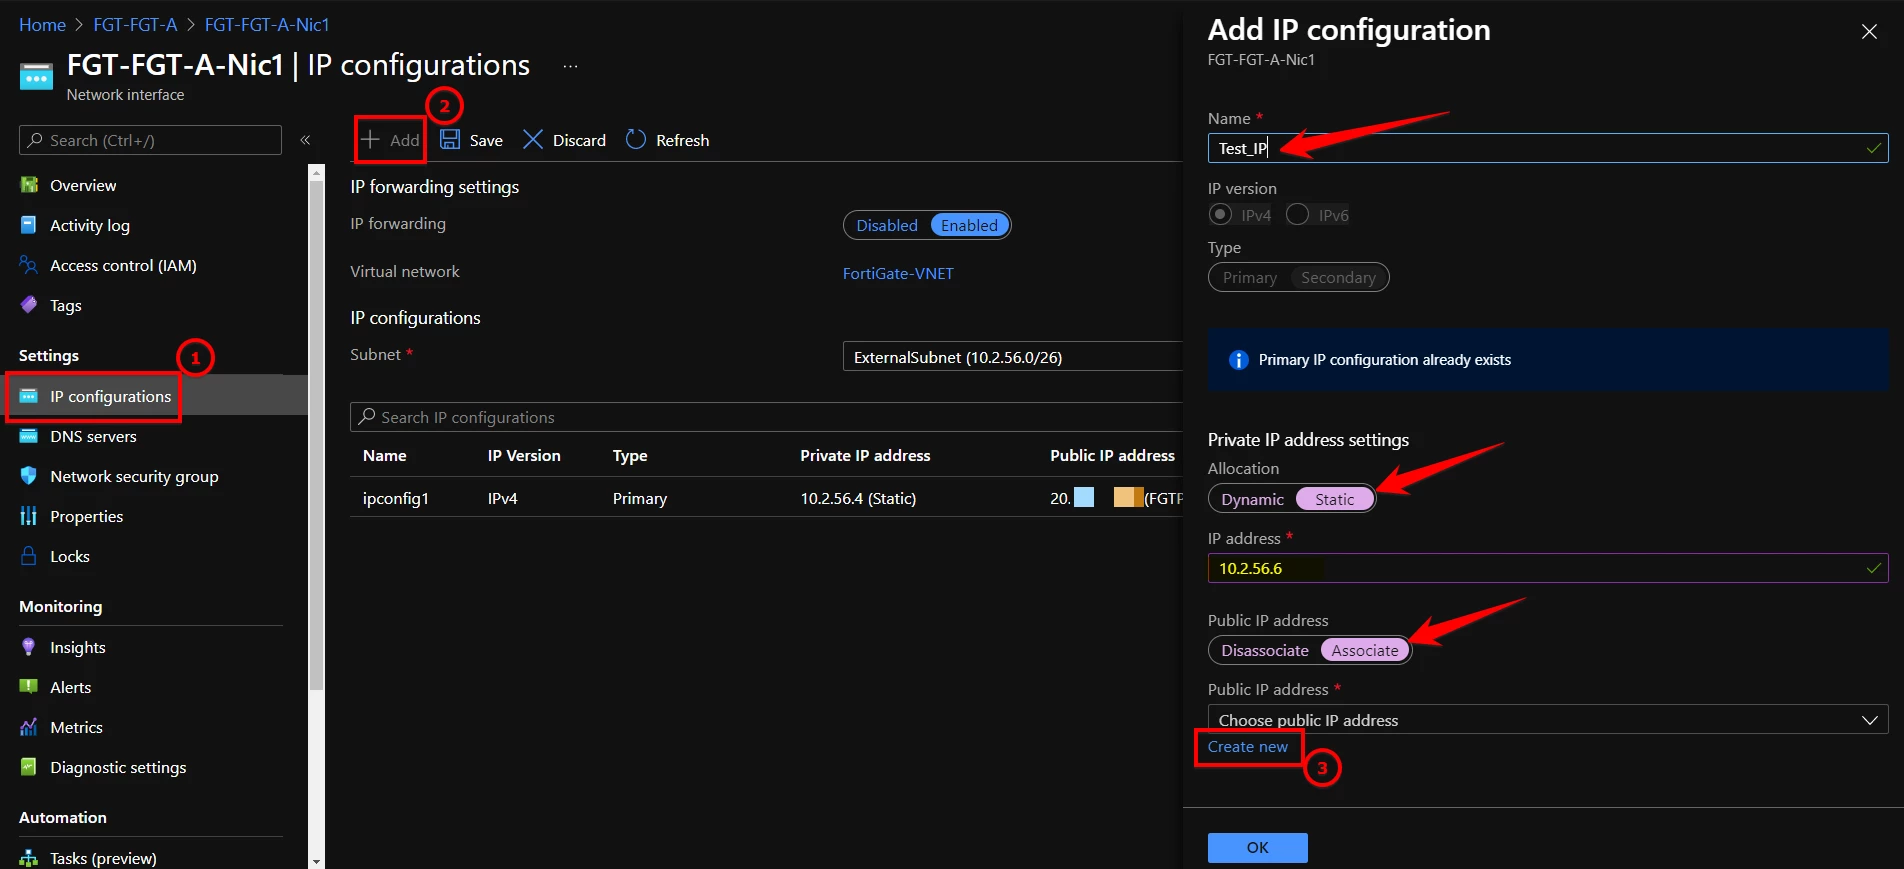Click the Properties icon
The width and height of the screenshot is (1904, 869).
29,516
